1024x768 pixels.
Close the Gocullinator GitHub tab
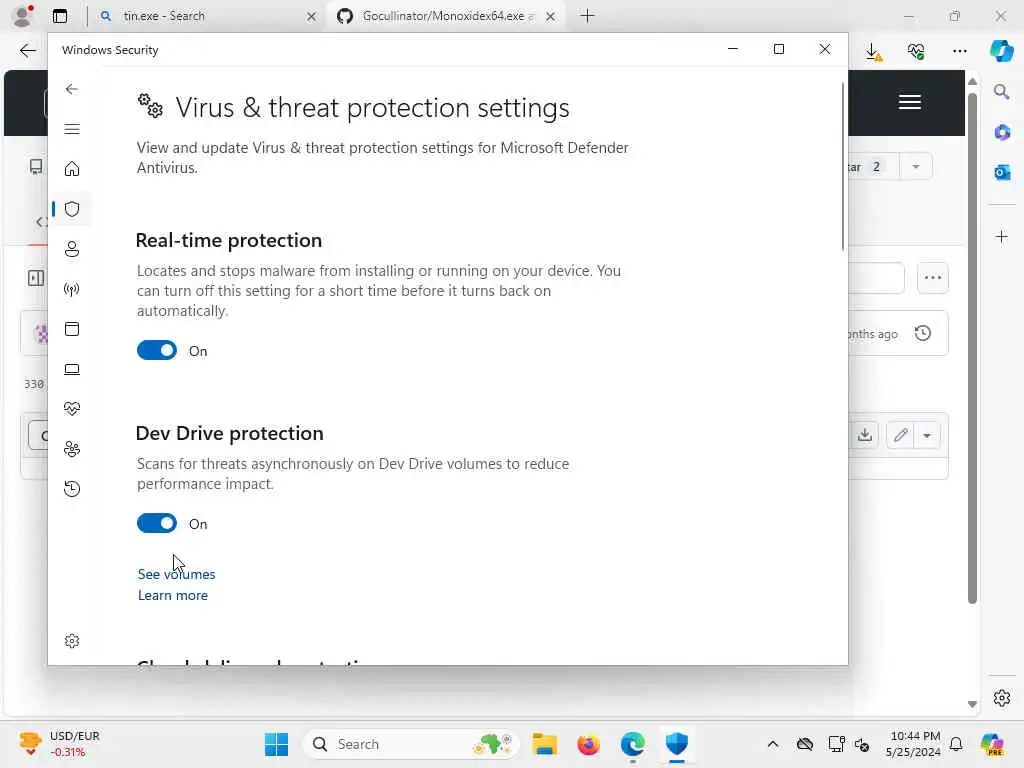[x=551, y=16]
